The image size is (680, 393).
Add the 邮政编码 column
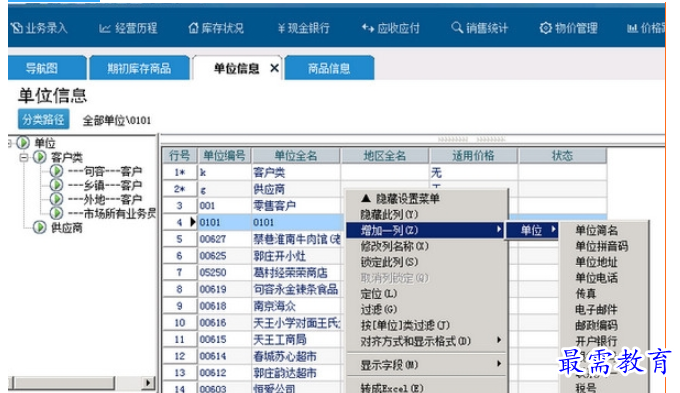[596, 325]
